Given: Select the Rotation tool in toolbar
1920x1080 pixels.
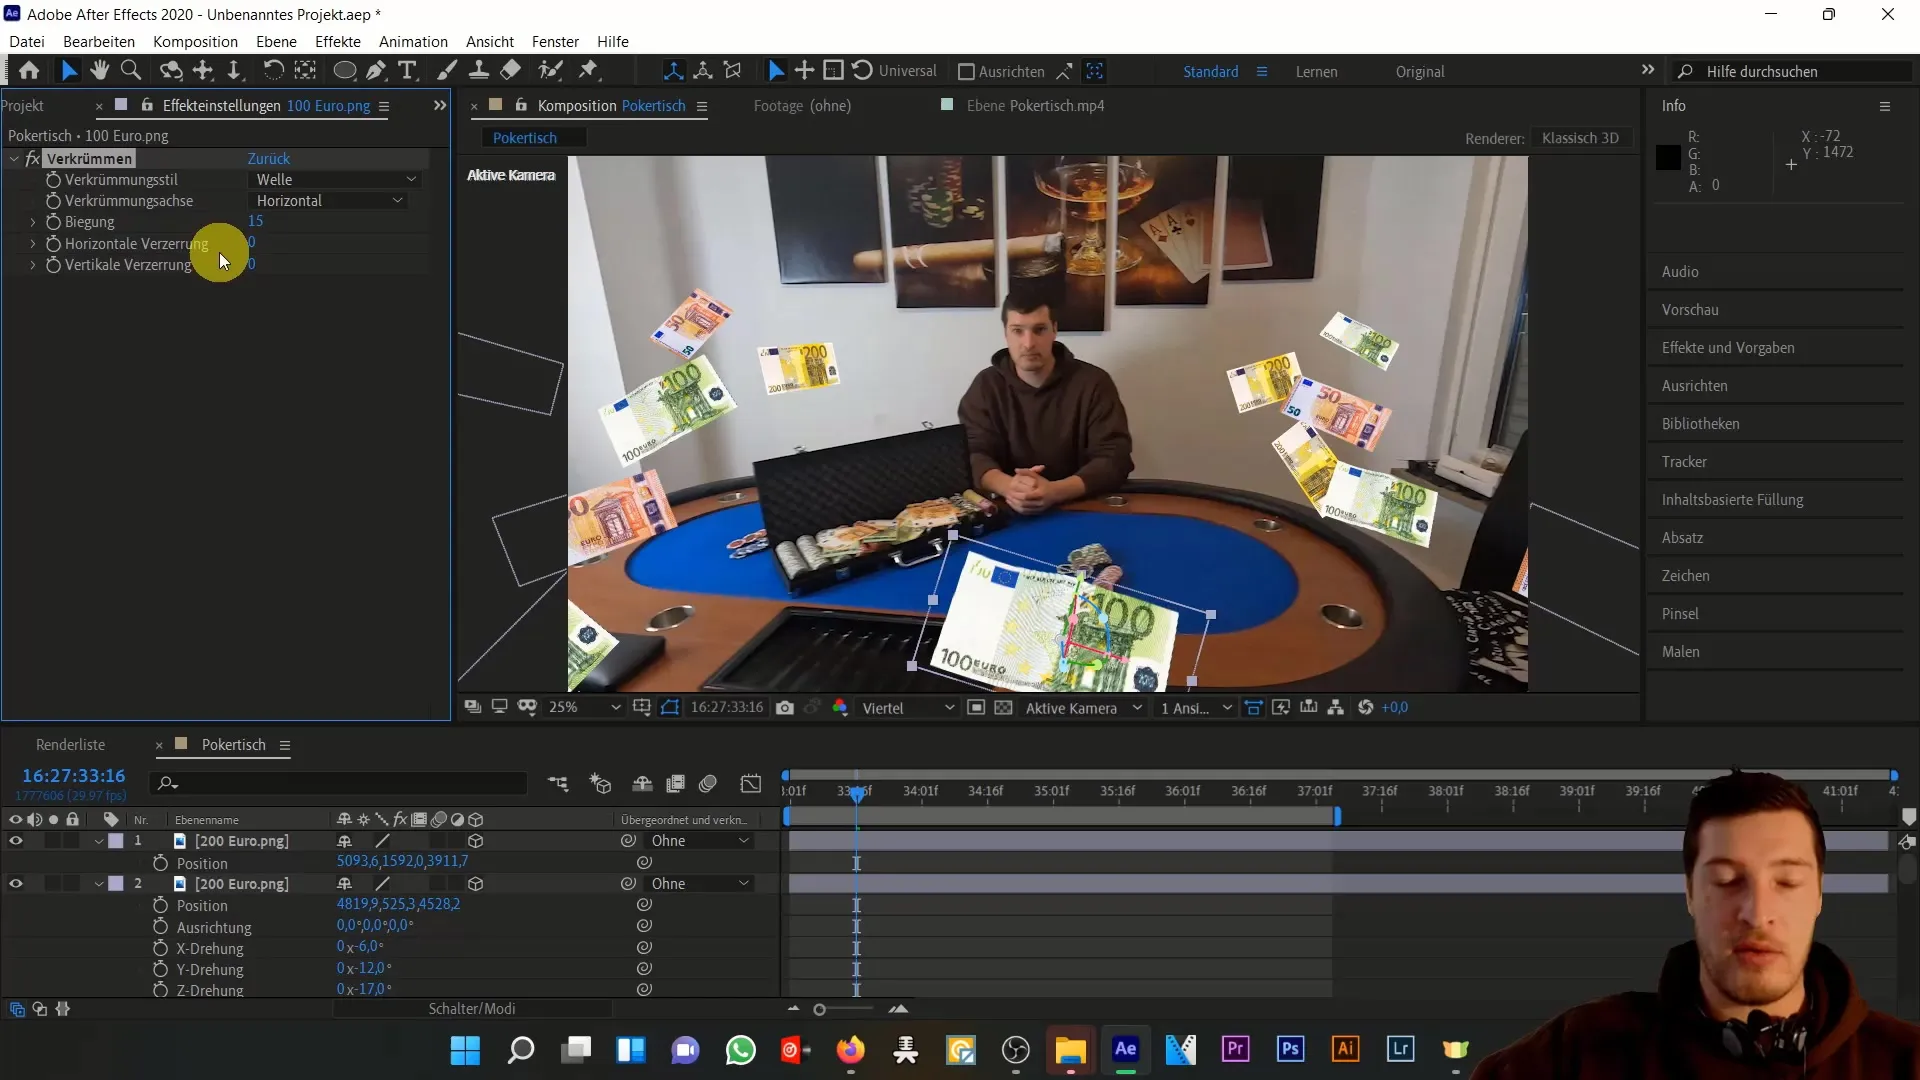Looking at the screenshot, I should [x=272, y=70].
